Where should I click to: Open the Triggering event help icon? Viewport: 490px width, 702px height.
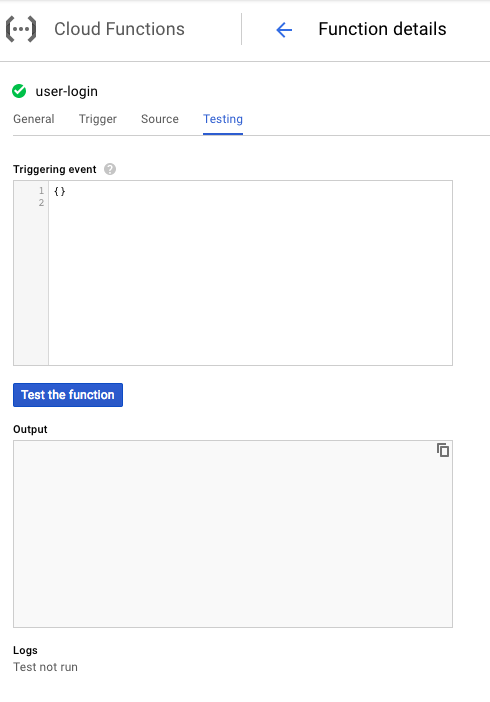pyautogui.click(x=110, y=169)
